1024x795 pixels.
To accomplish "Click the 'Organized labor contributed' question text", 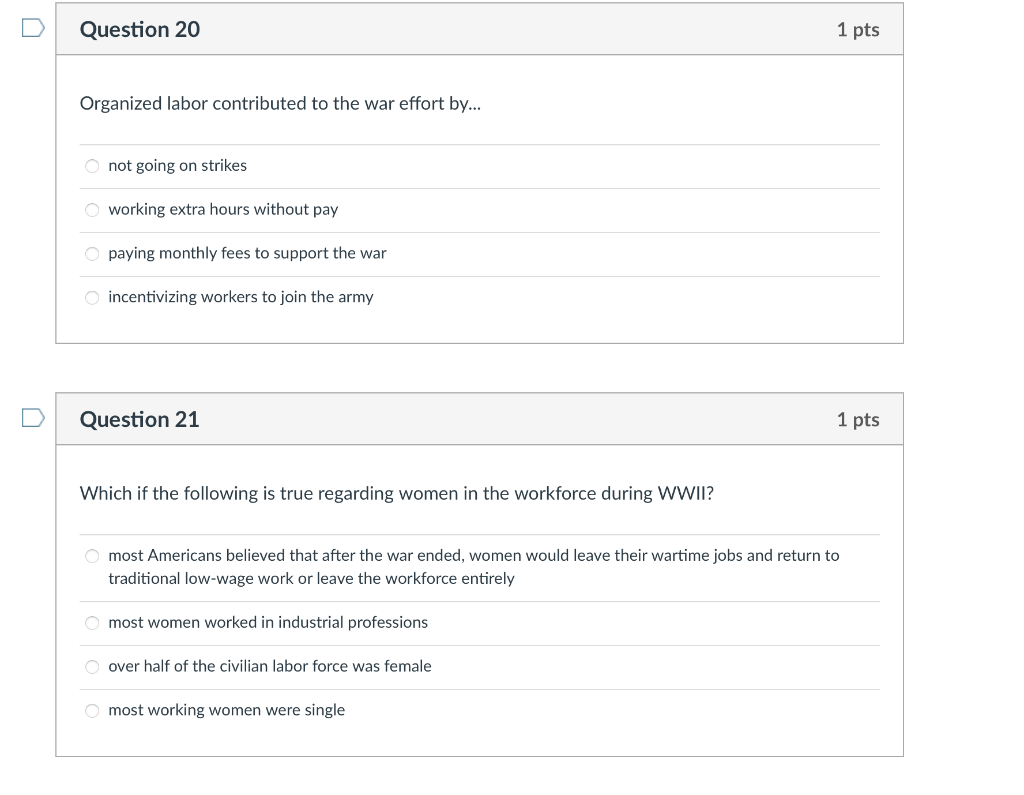I will pyautogui.click(x=280, y=104).
